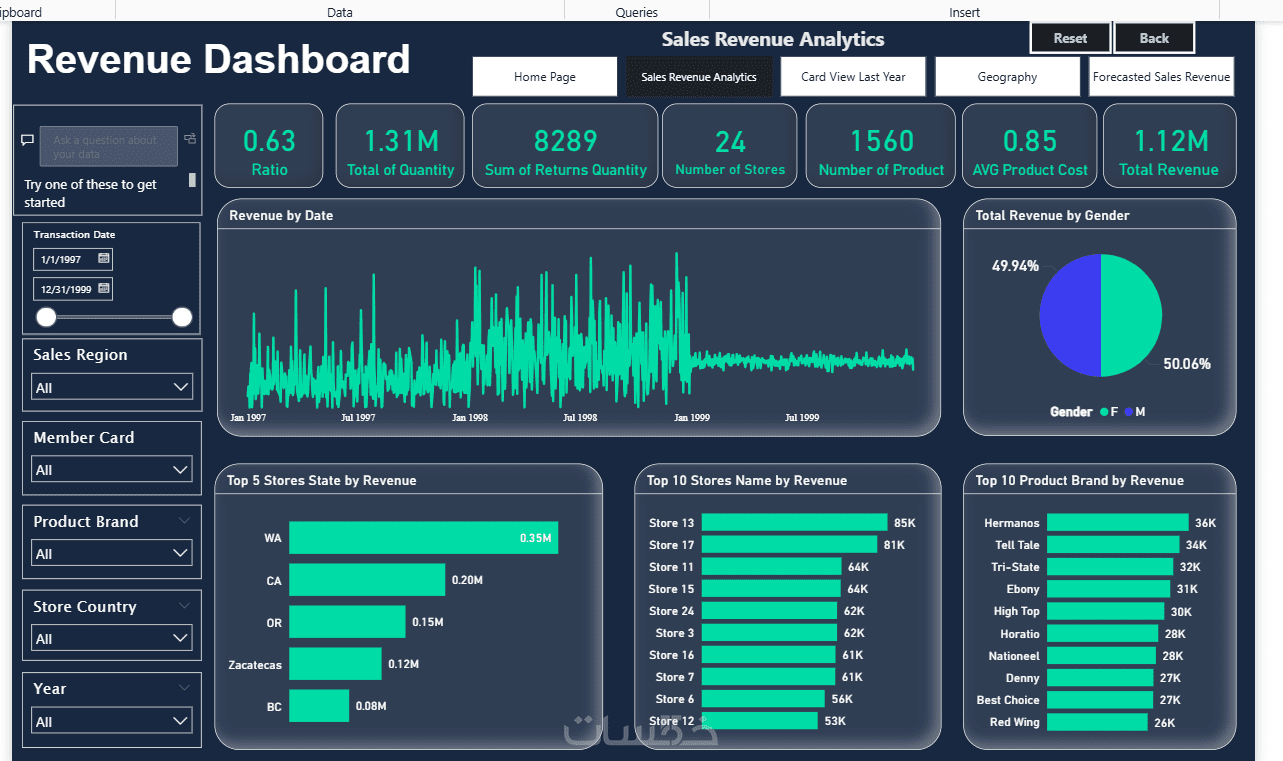Viewport: 1283px width, 761px height.
Task: Open the Geography page
Action: pyautogui.click(x=1007, y=77)
